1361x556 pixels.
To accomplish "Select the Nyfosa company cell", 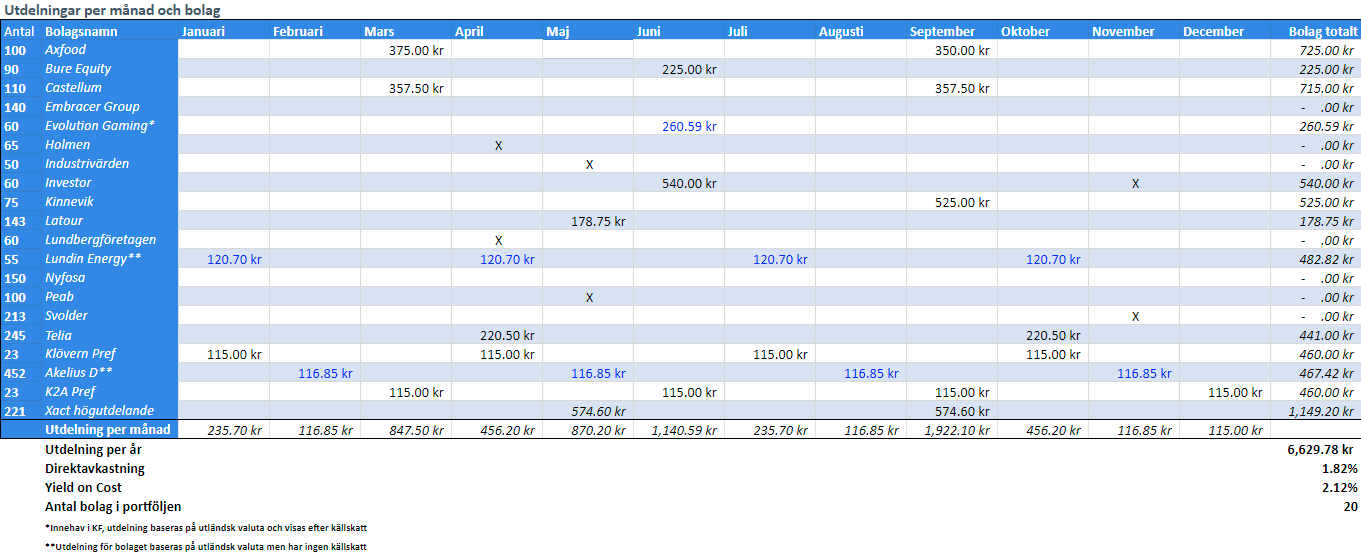I will 110,278.
